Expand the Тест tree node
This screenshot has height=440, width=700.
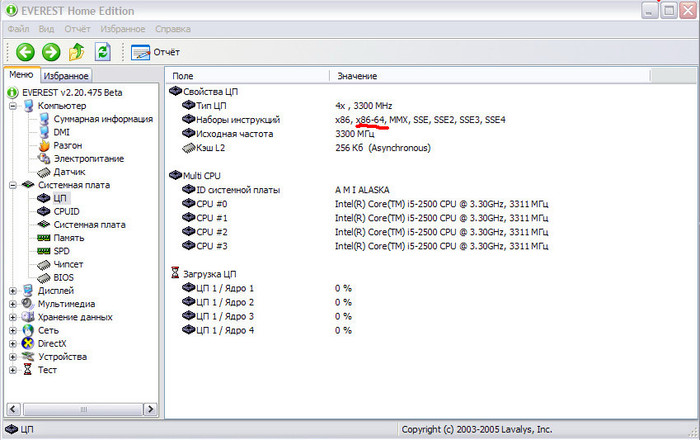point(13,370)
